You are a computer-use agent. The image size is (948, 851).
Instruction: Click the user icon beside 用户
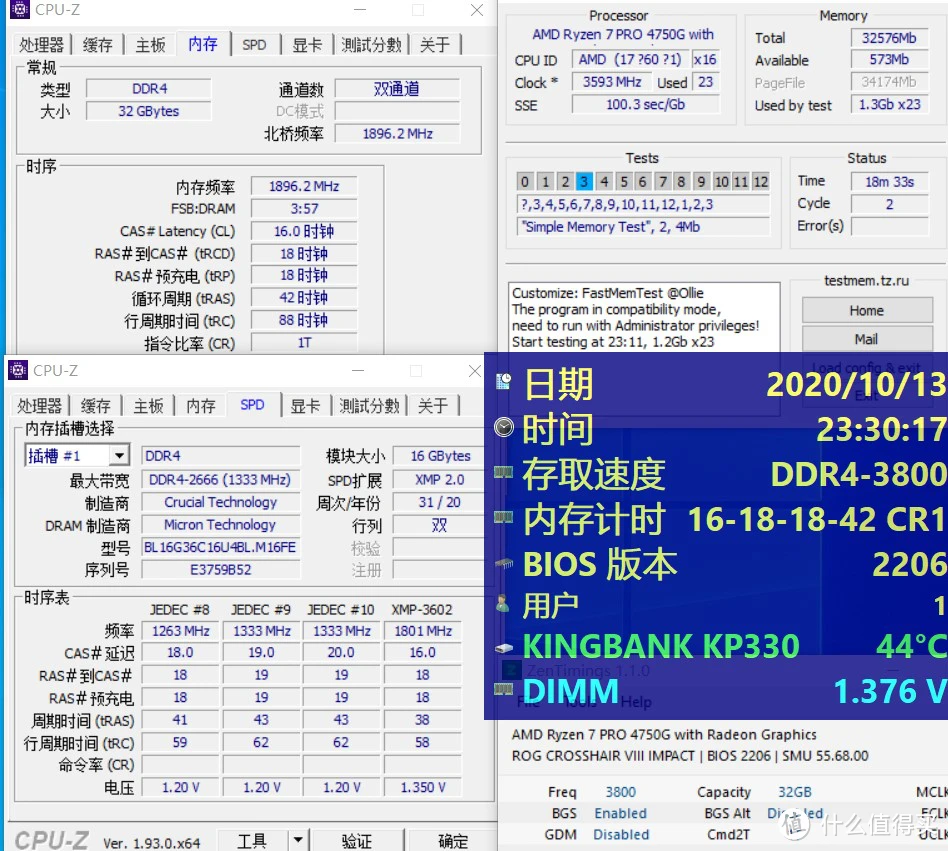click(x=504, y=603)
